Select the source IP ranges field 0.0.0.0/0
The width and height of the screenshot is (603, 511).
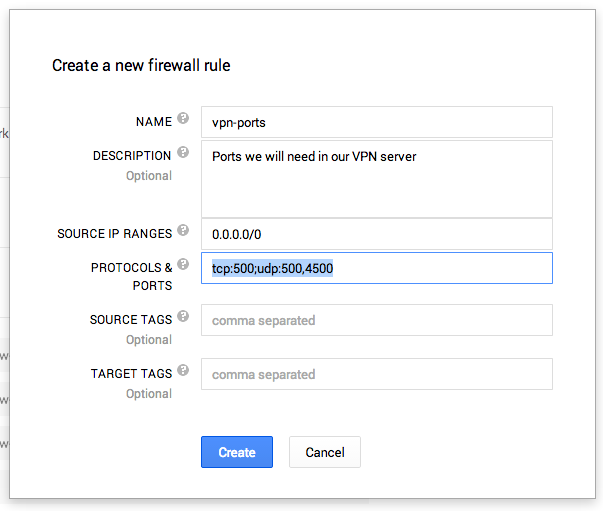click(x=376, y=234)
